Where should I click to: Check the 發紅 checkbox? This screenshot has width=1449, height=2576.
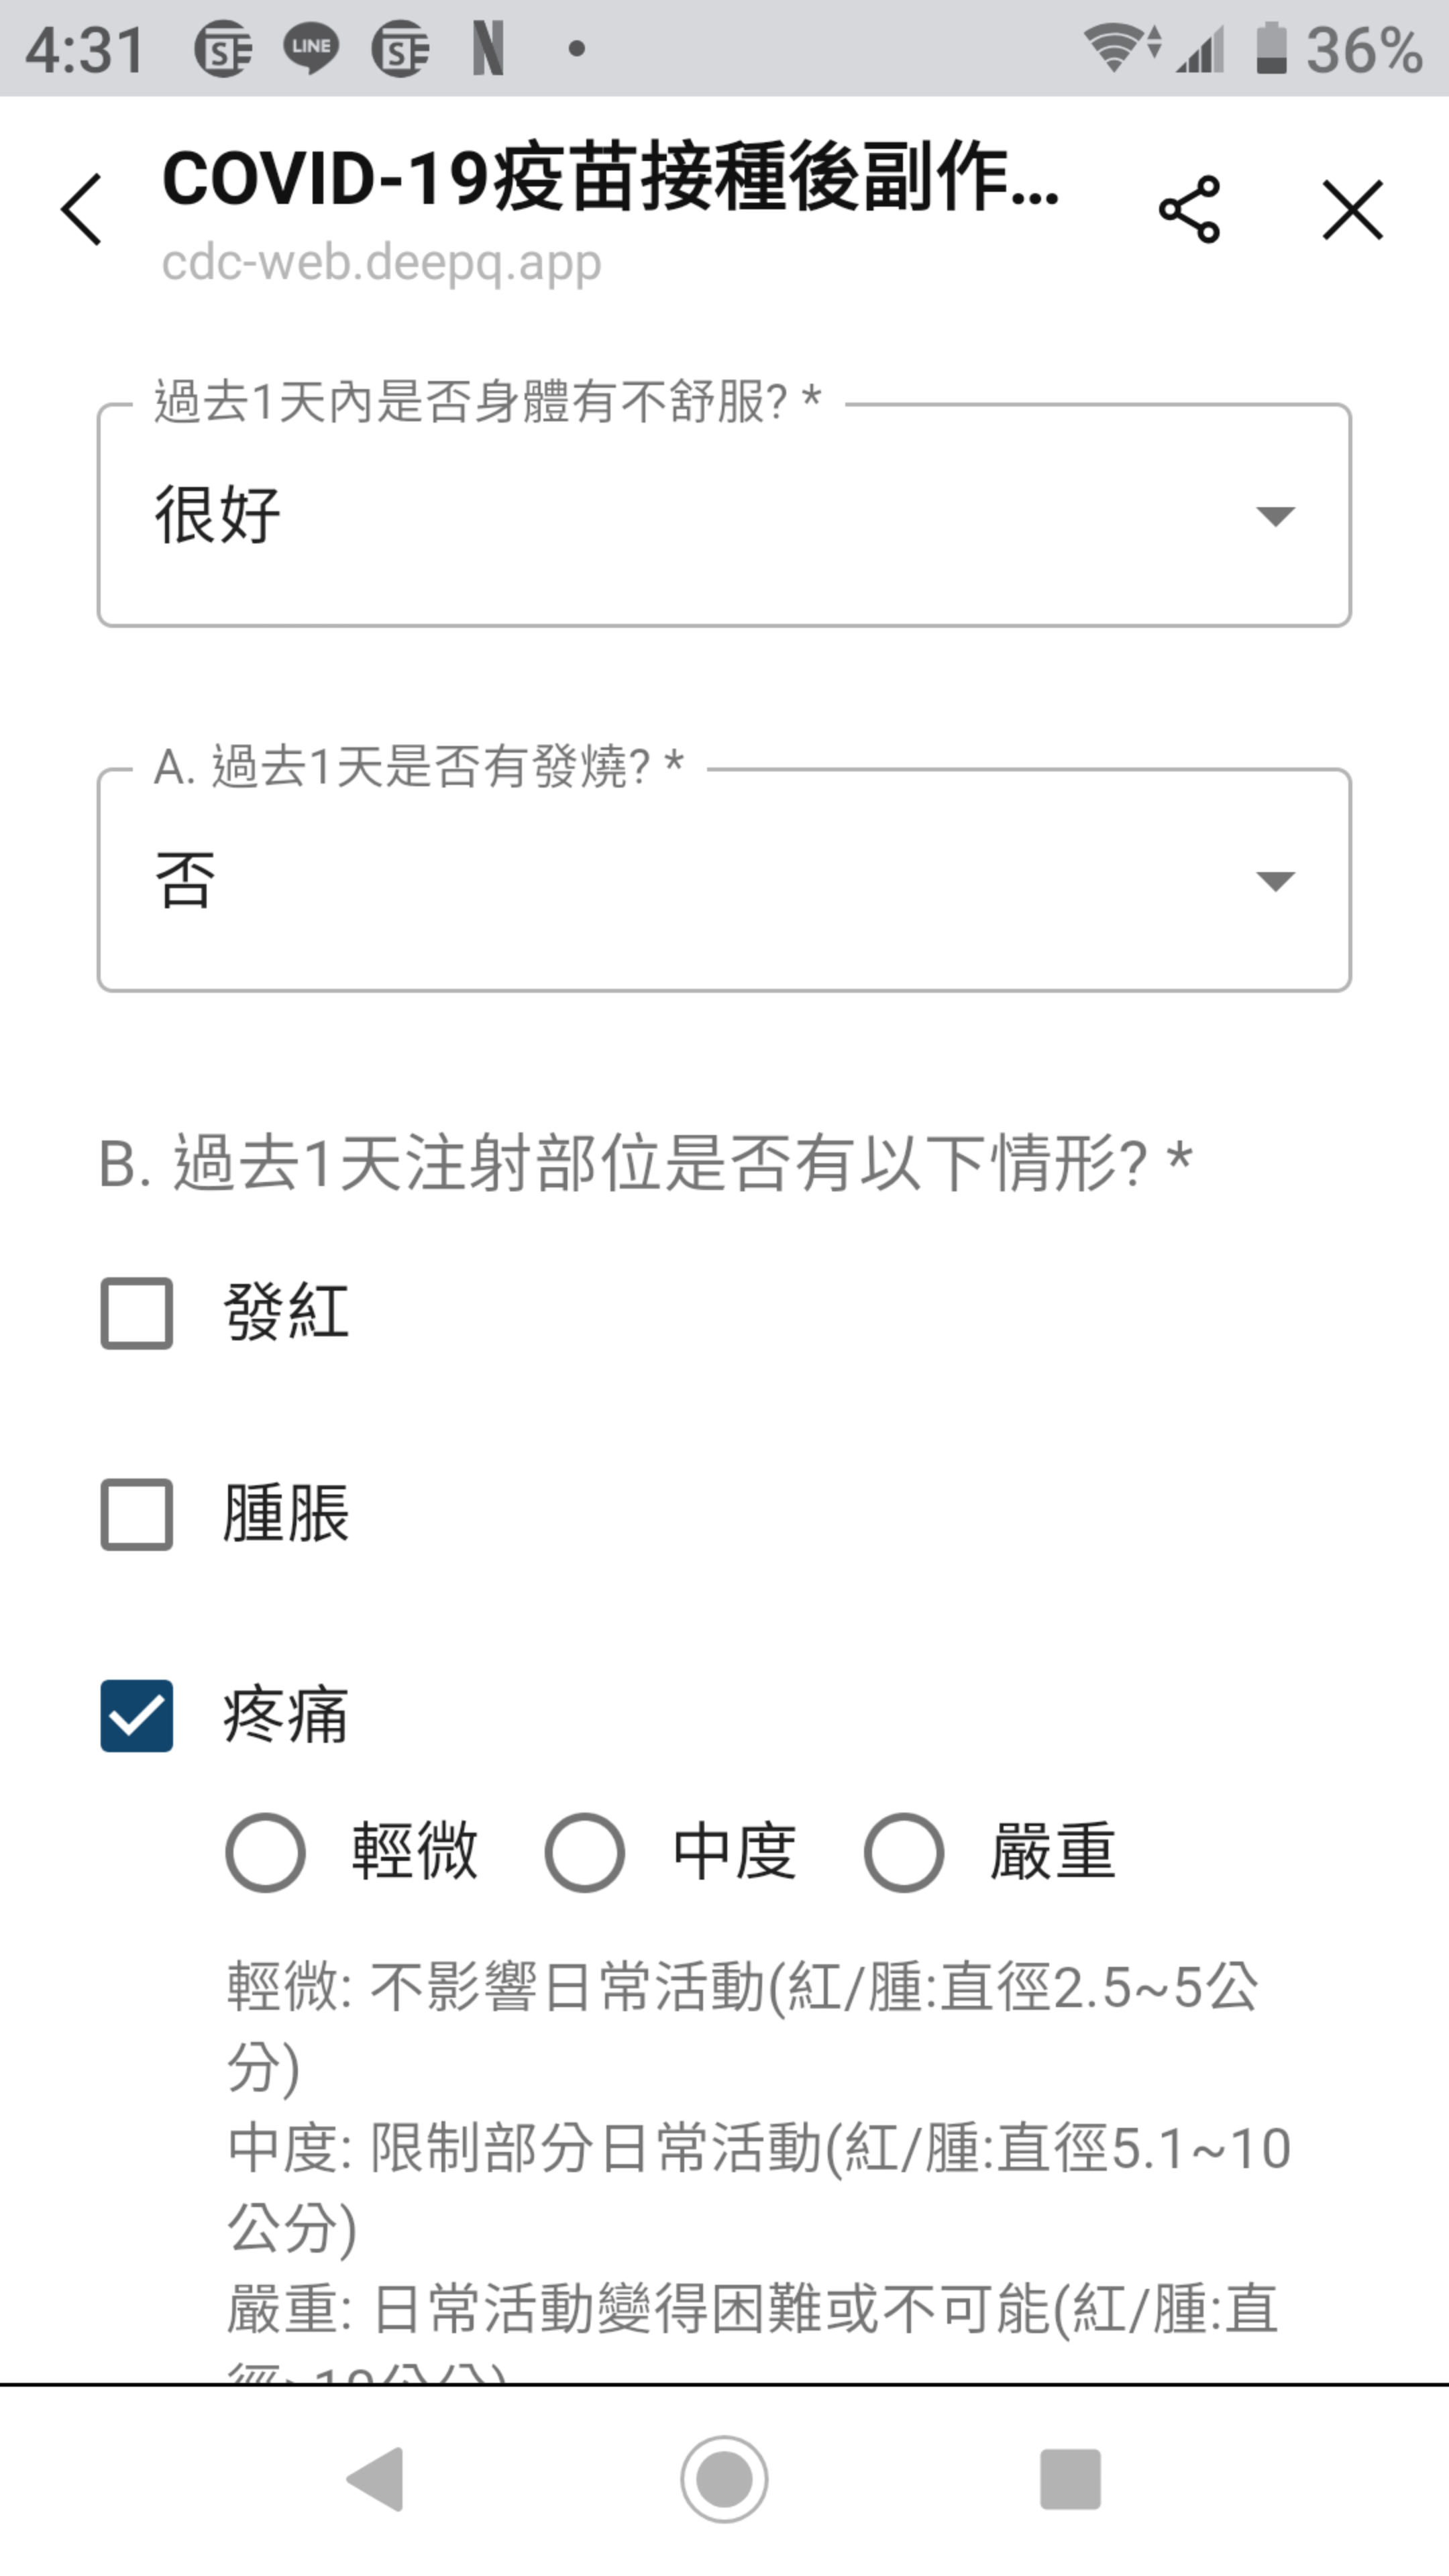click(137, 1313)
